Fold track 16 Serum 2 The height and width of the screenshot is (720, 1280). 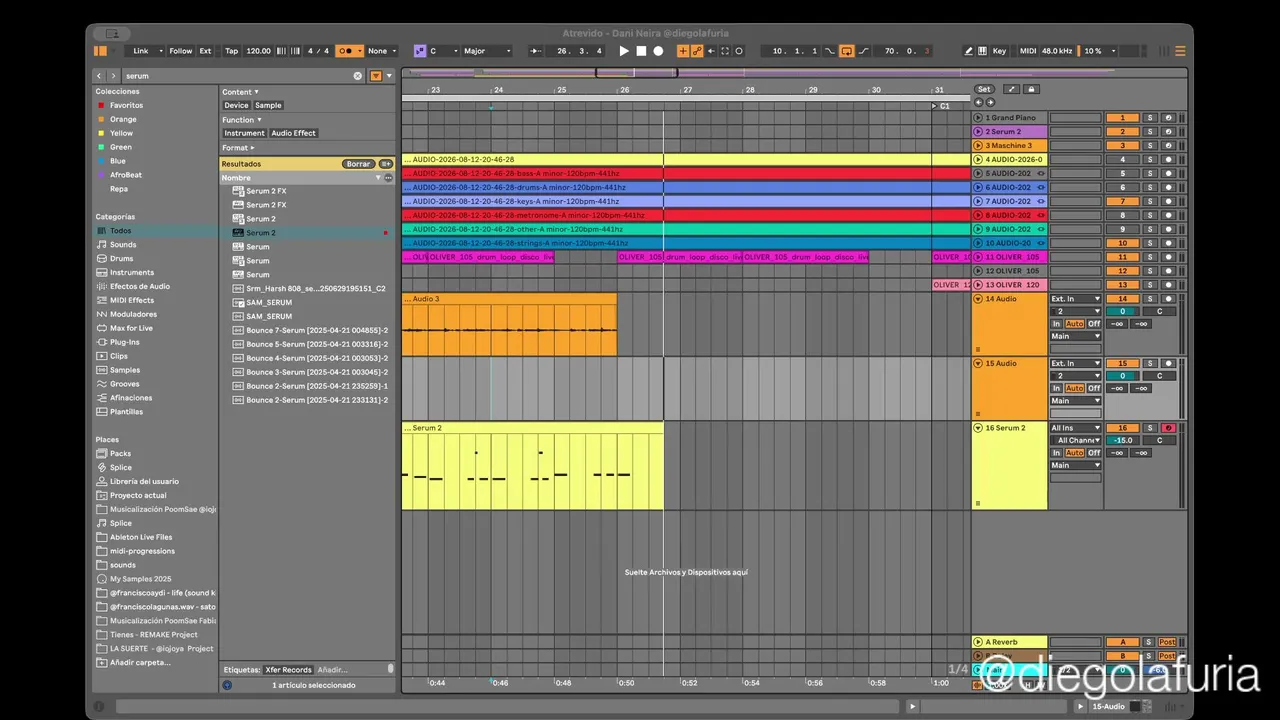978,428
